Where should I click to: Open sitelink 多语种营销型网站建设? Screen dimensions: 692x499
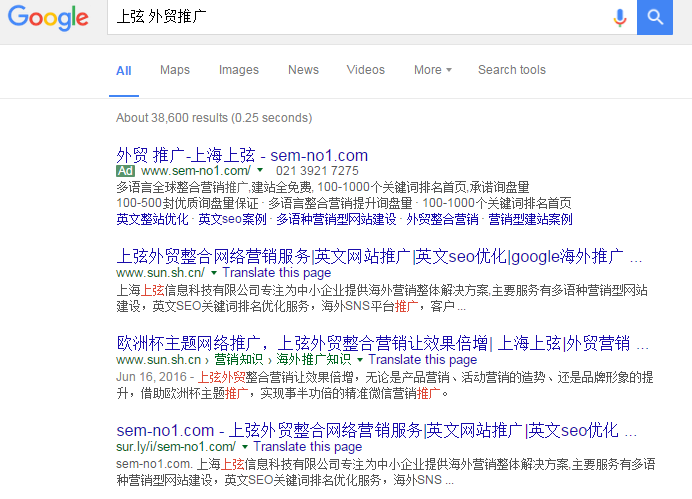tap(336, 219)
